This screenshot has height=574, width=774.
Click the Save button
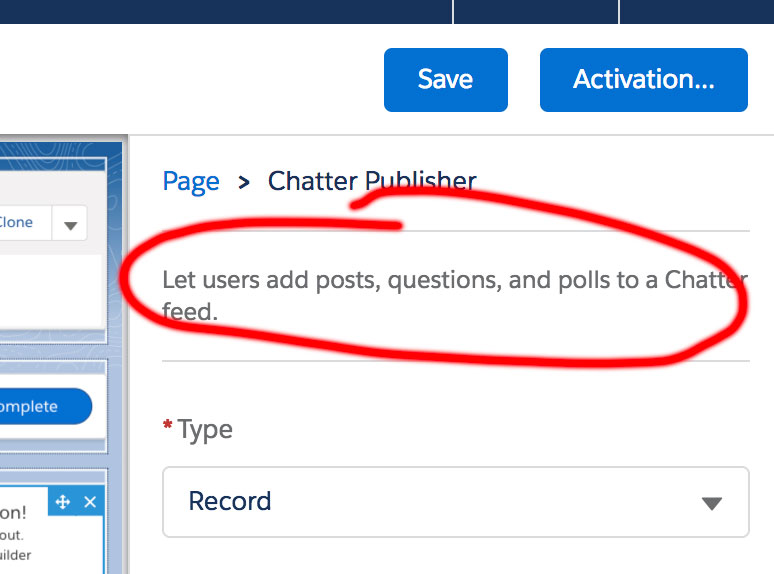coord(445,80)
